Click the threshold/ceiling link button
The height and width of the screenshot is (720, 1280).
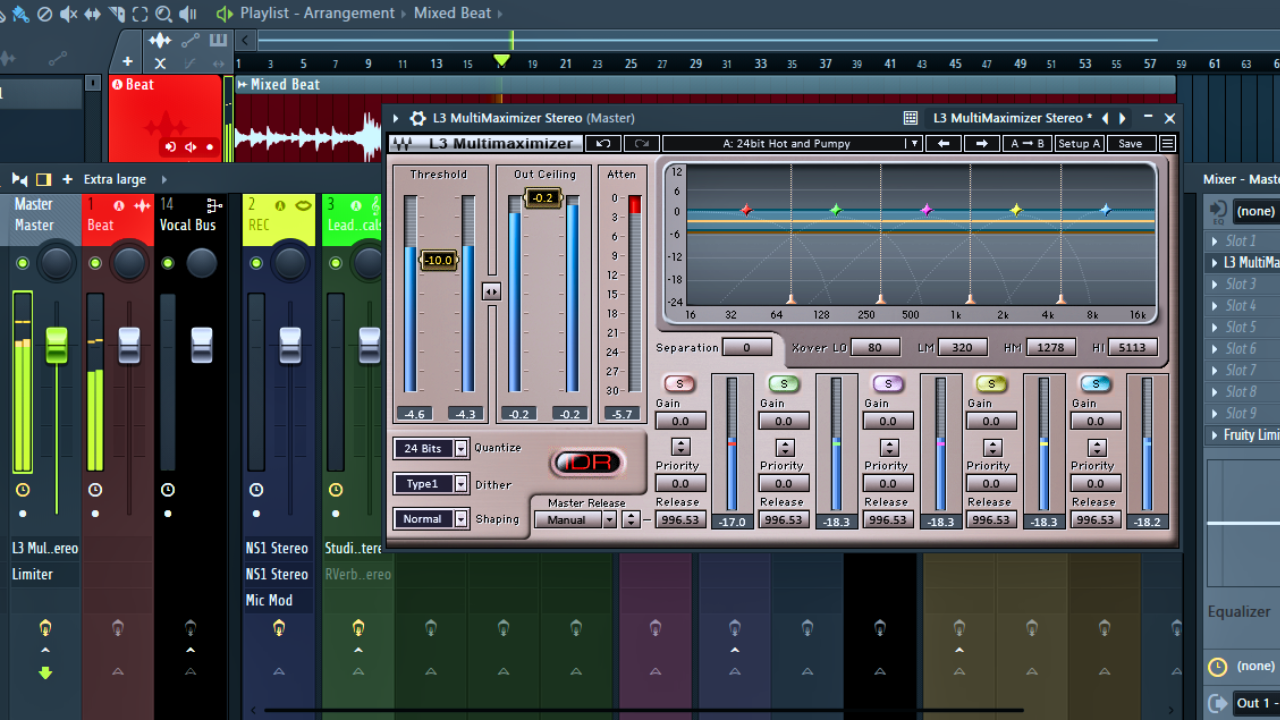pyautogui.click(x=491, y=291)
